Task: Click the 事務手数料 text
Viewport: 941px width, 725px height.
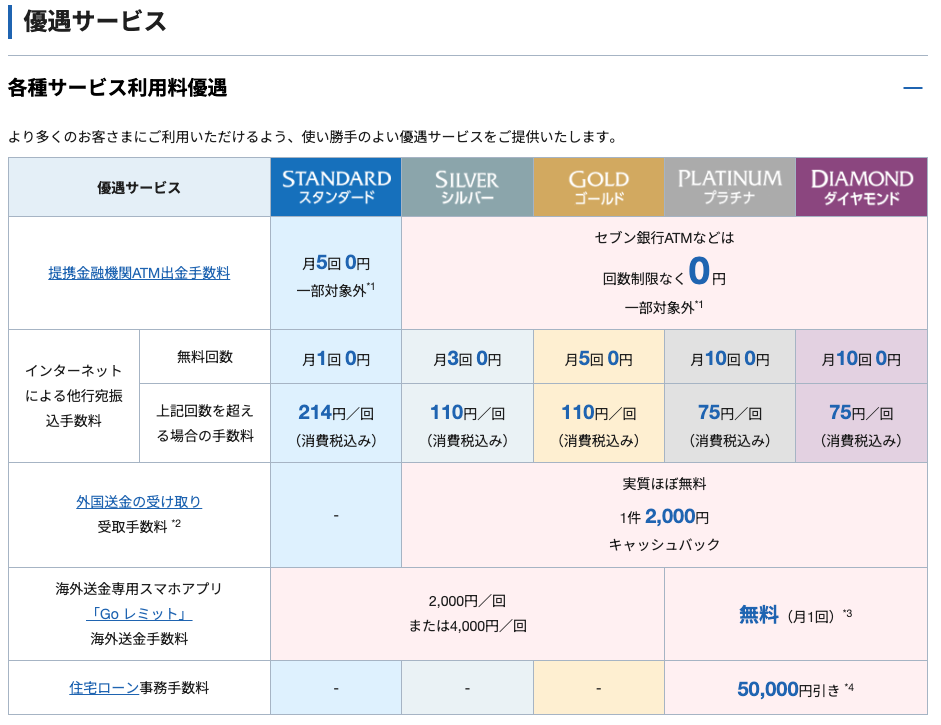Action: [x=175, y=688]
